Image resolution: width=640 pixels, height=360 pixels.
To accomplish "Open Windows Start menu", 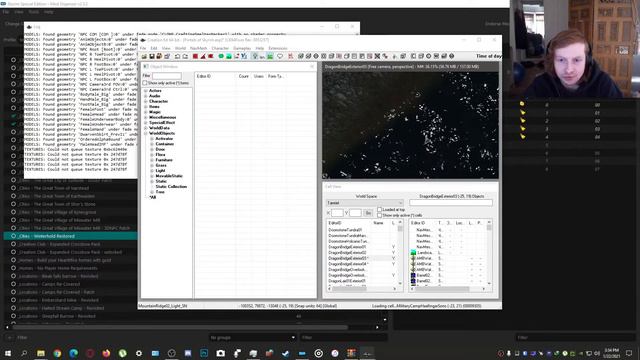I will pos(7,353).
